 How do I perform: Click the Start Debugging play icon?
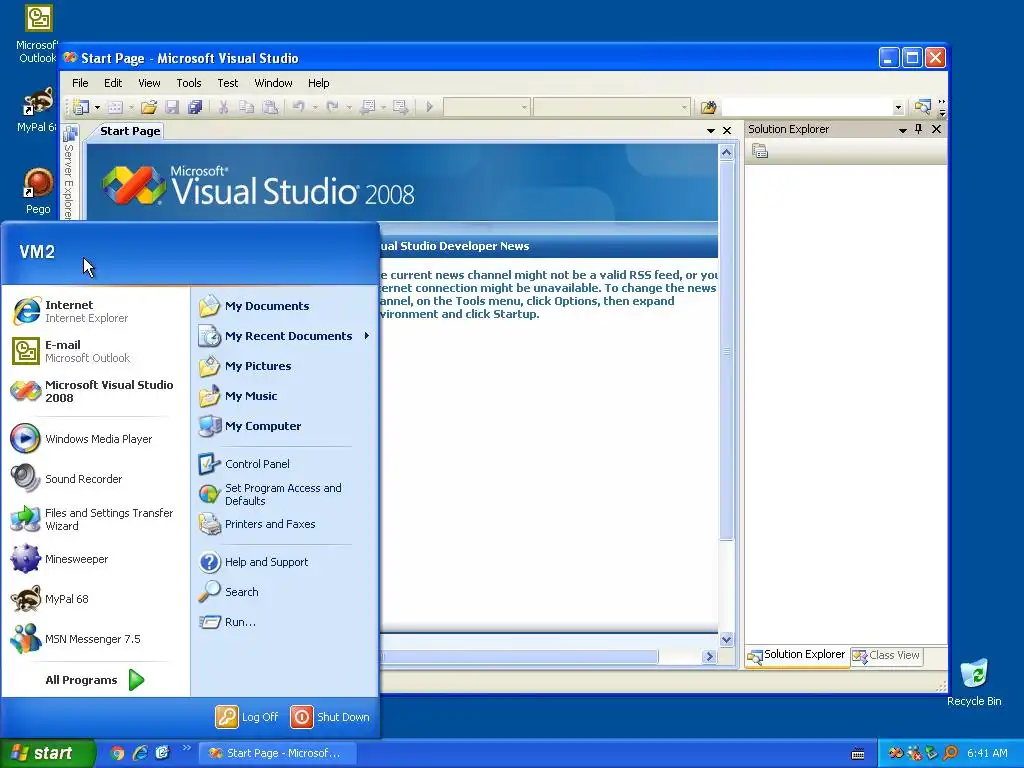pyautogui.click(x=429, y=106)
